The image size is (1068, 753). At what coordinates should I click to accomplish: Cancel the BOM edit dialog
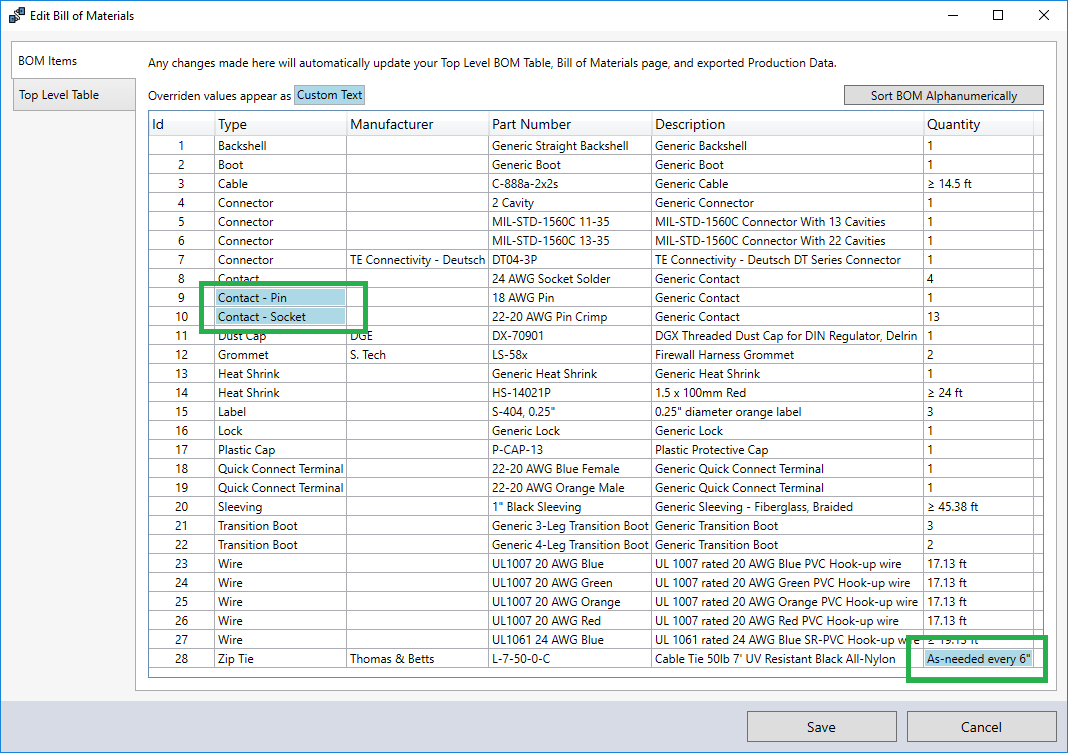pos(981,726)
